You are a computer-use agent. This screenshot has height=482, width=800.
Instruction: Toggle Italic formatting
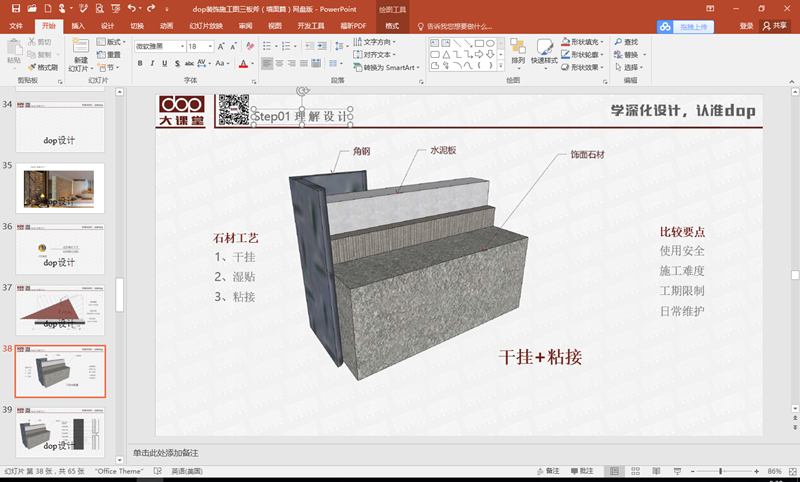152,63
